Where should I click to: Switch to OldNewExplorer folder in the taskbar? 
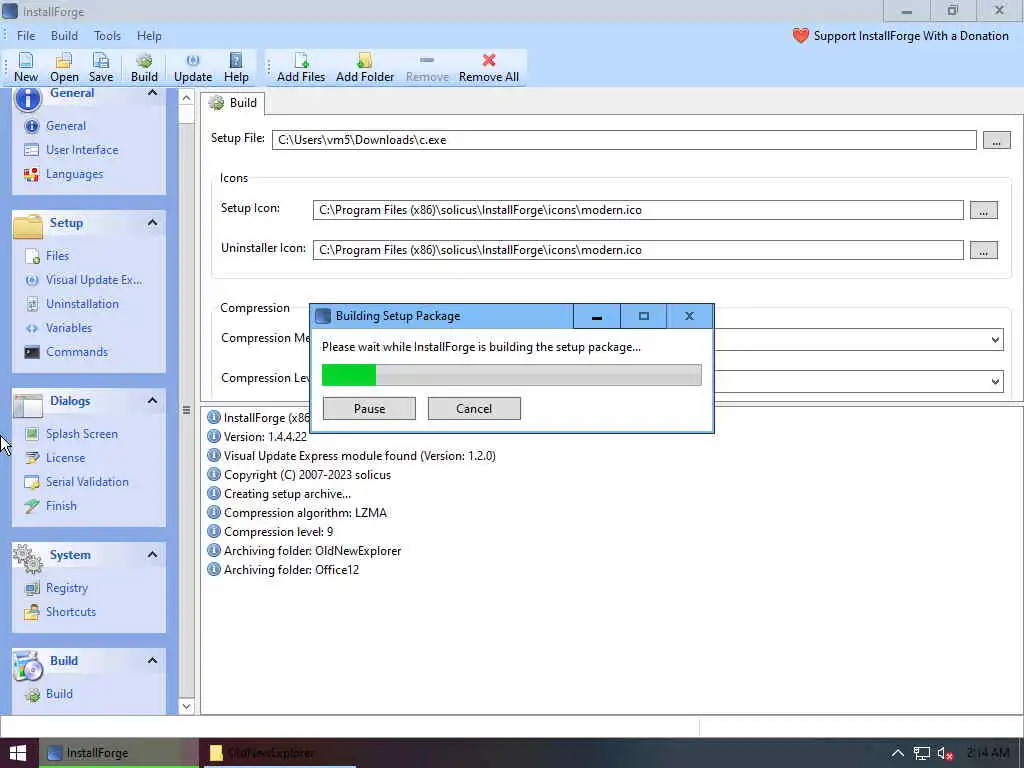[x=278, y=753]
